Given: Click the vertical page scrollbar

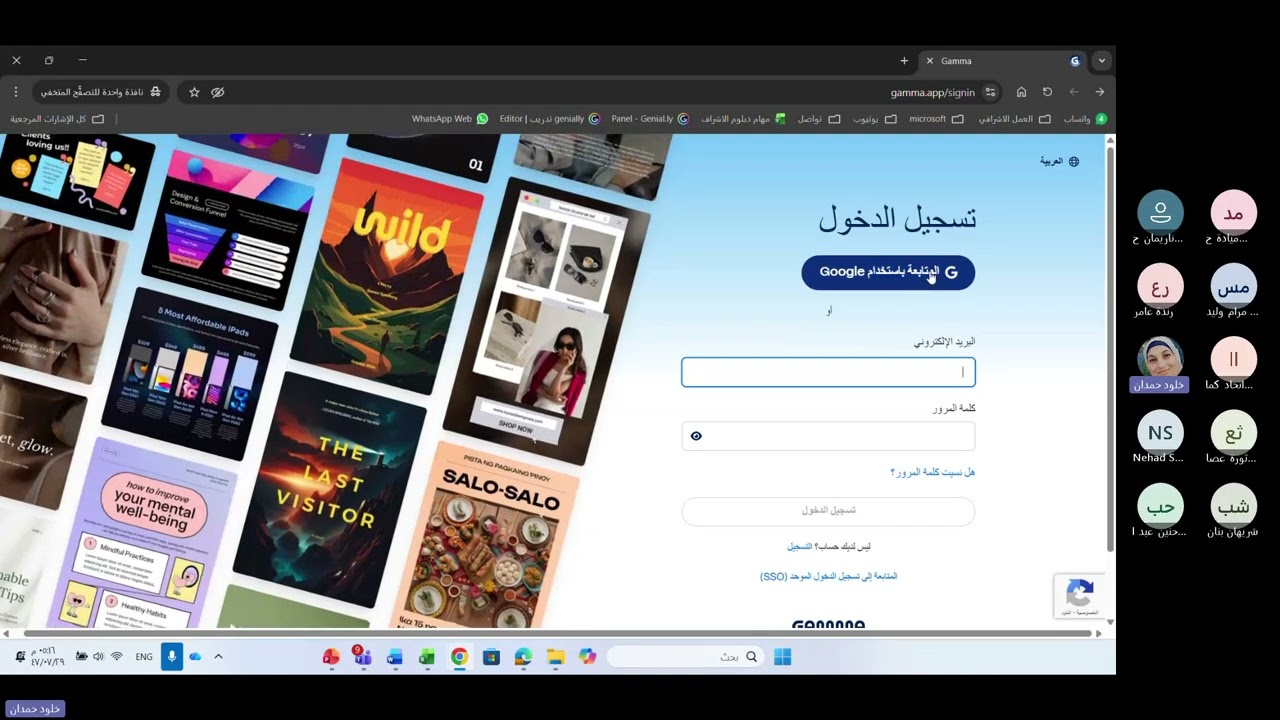Looking at the screenshot, I should pos(1110,348).
